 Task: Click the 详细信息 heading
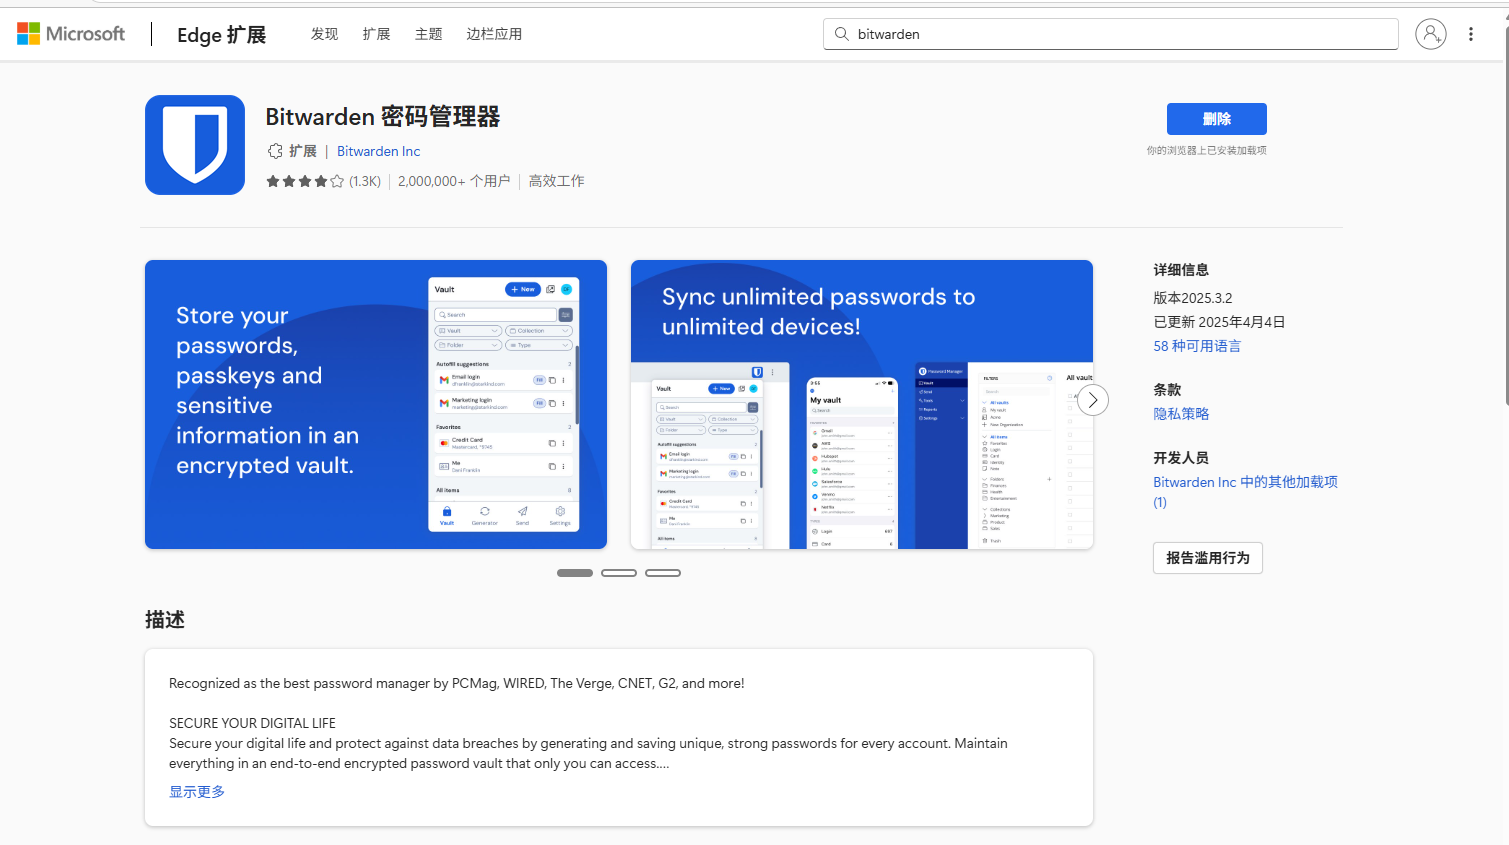coord(1181,270)
